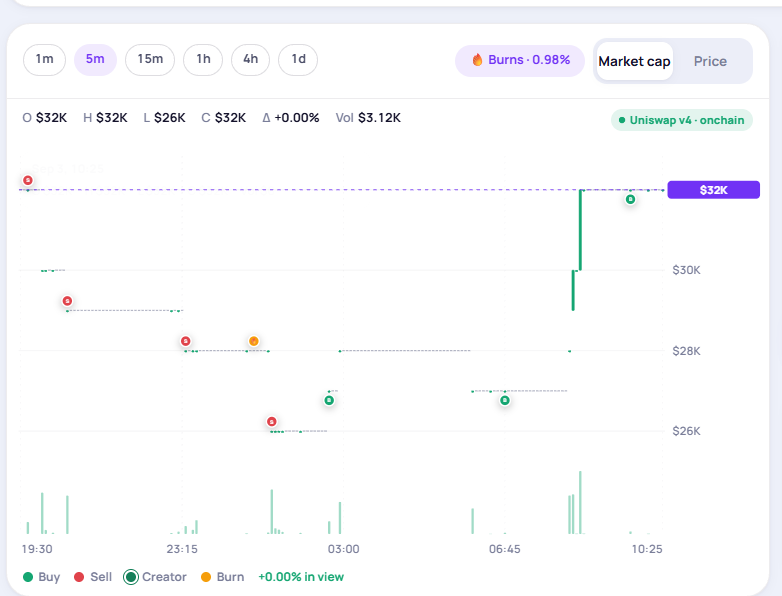Viewport: 782px width, 596px height.
Task: Switch chart to 15m interval
Action: 150,59
